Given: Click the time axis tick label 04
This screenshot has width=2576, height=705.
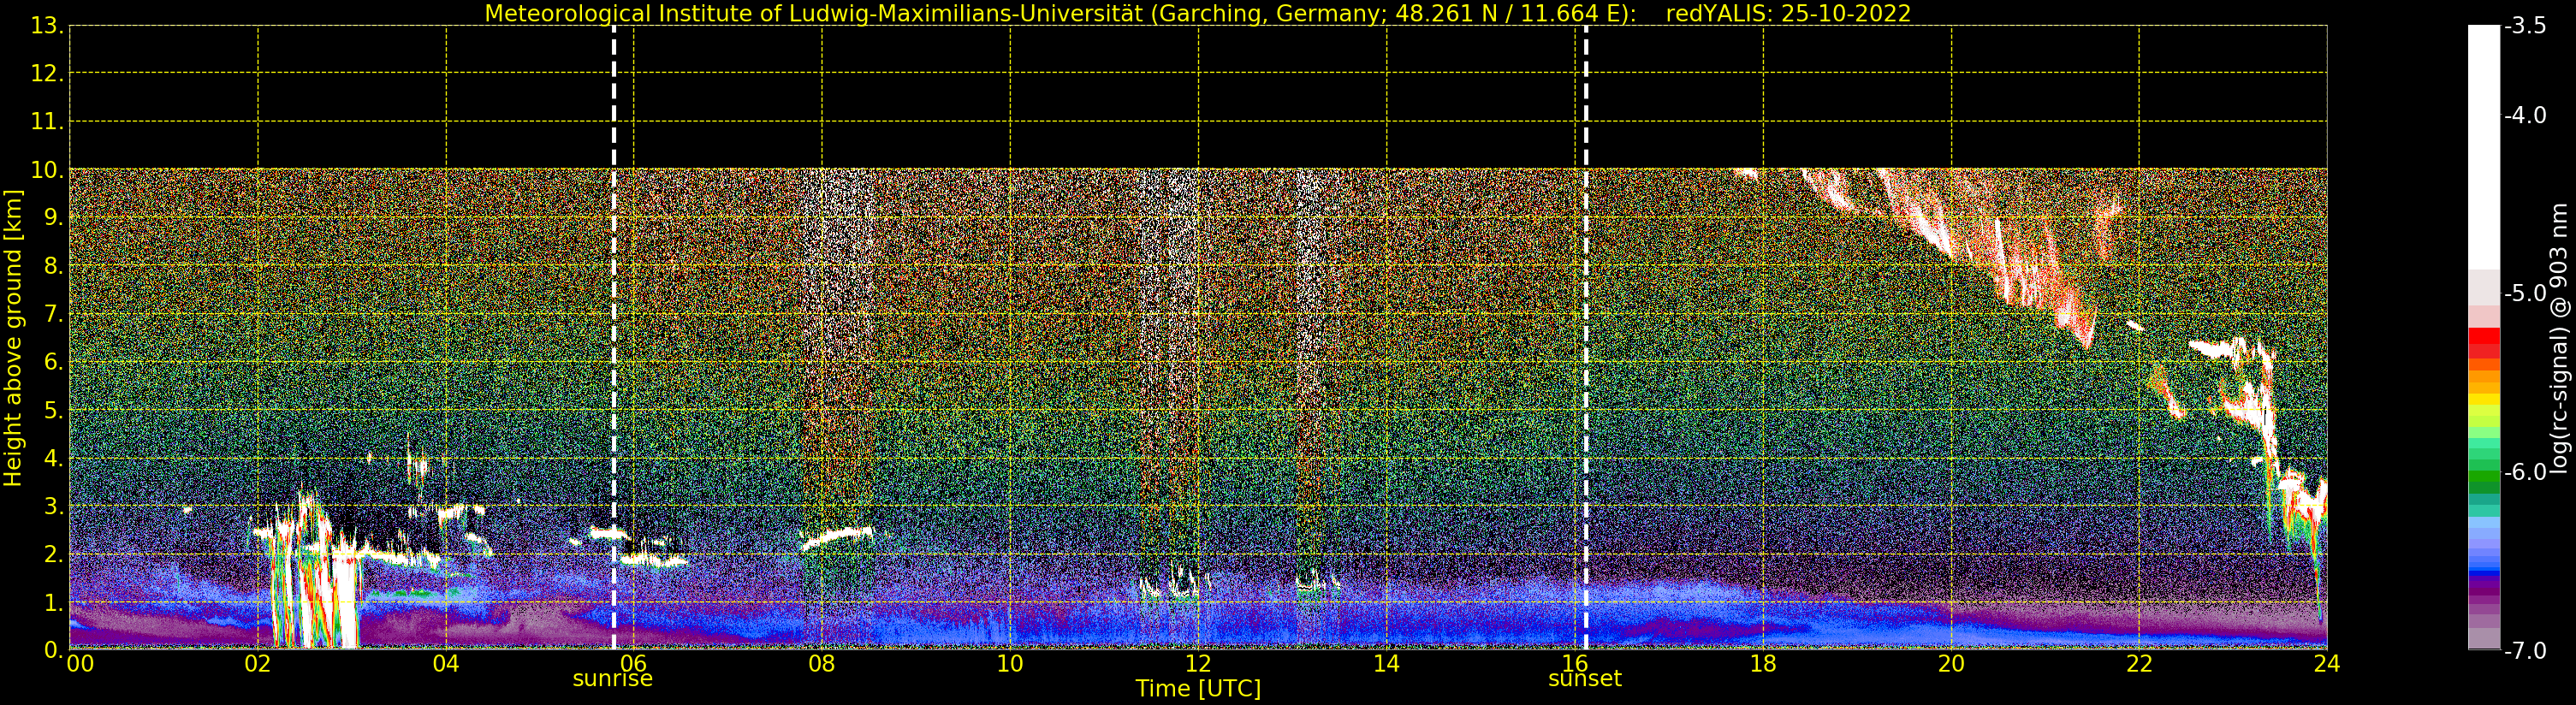Looking at the screenshot, I should point(446,663).
